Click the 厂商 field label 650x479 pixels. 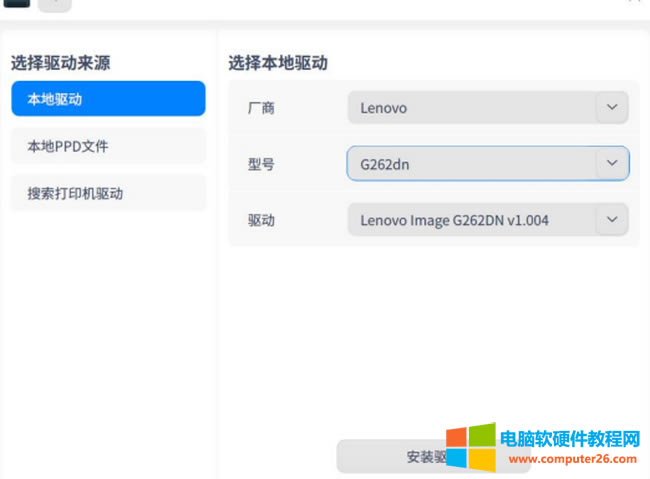[x=261, y=108]
